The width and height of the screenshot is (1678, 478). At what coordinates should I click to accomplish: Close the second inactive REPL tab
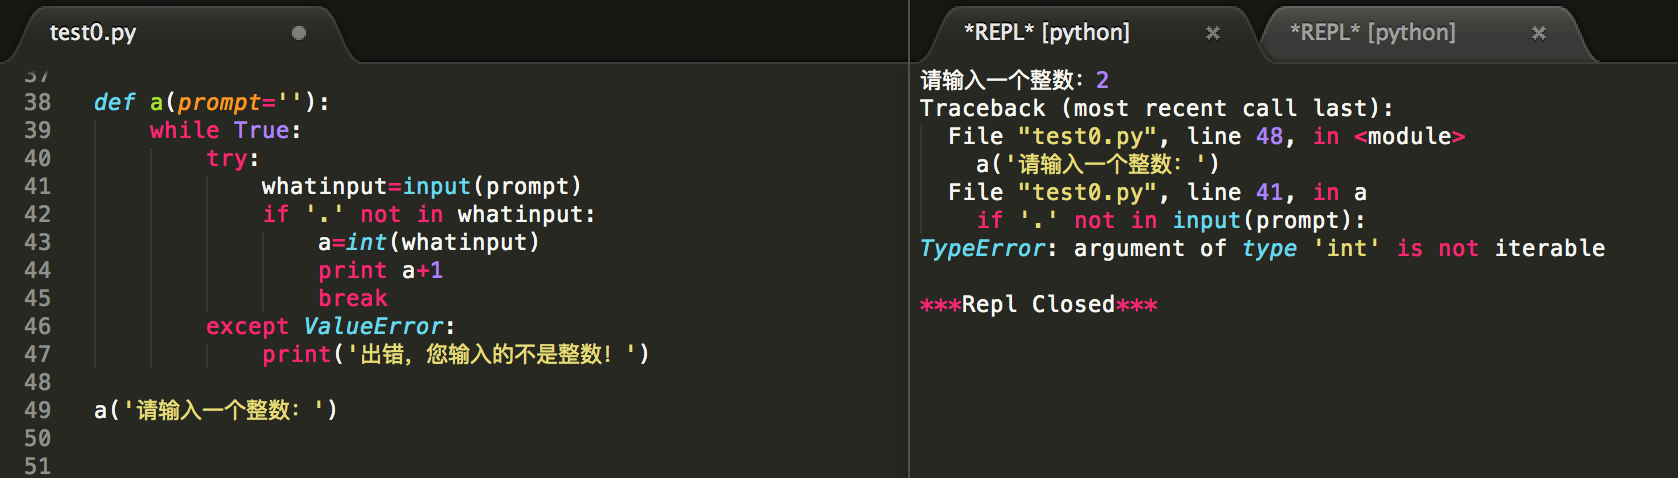[x=1539, y=33]
